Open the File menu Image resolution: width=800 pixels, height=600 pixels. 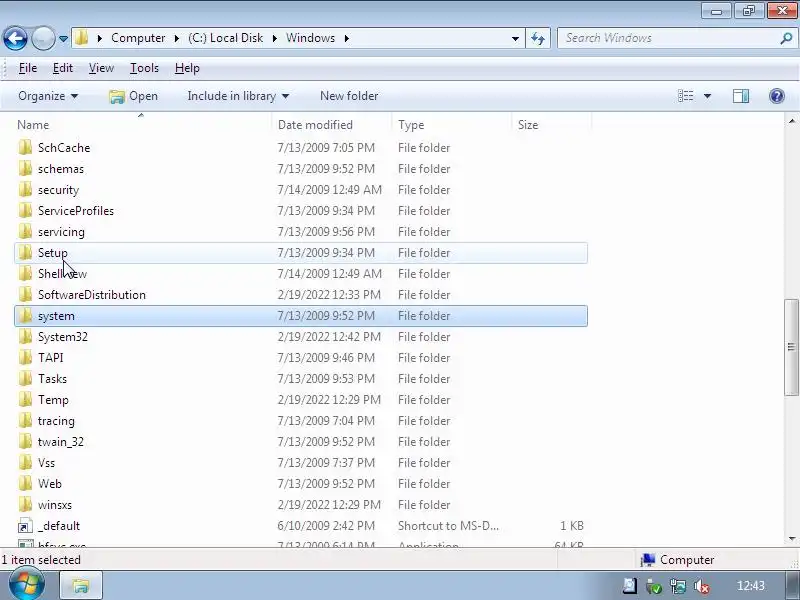coord(28,68)
